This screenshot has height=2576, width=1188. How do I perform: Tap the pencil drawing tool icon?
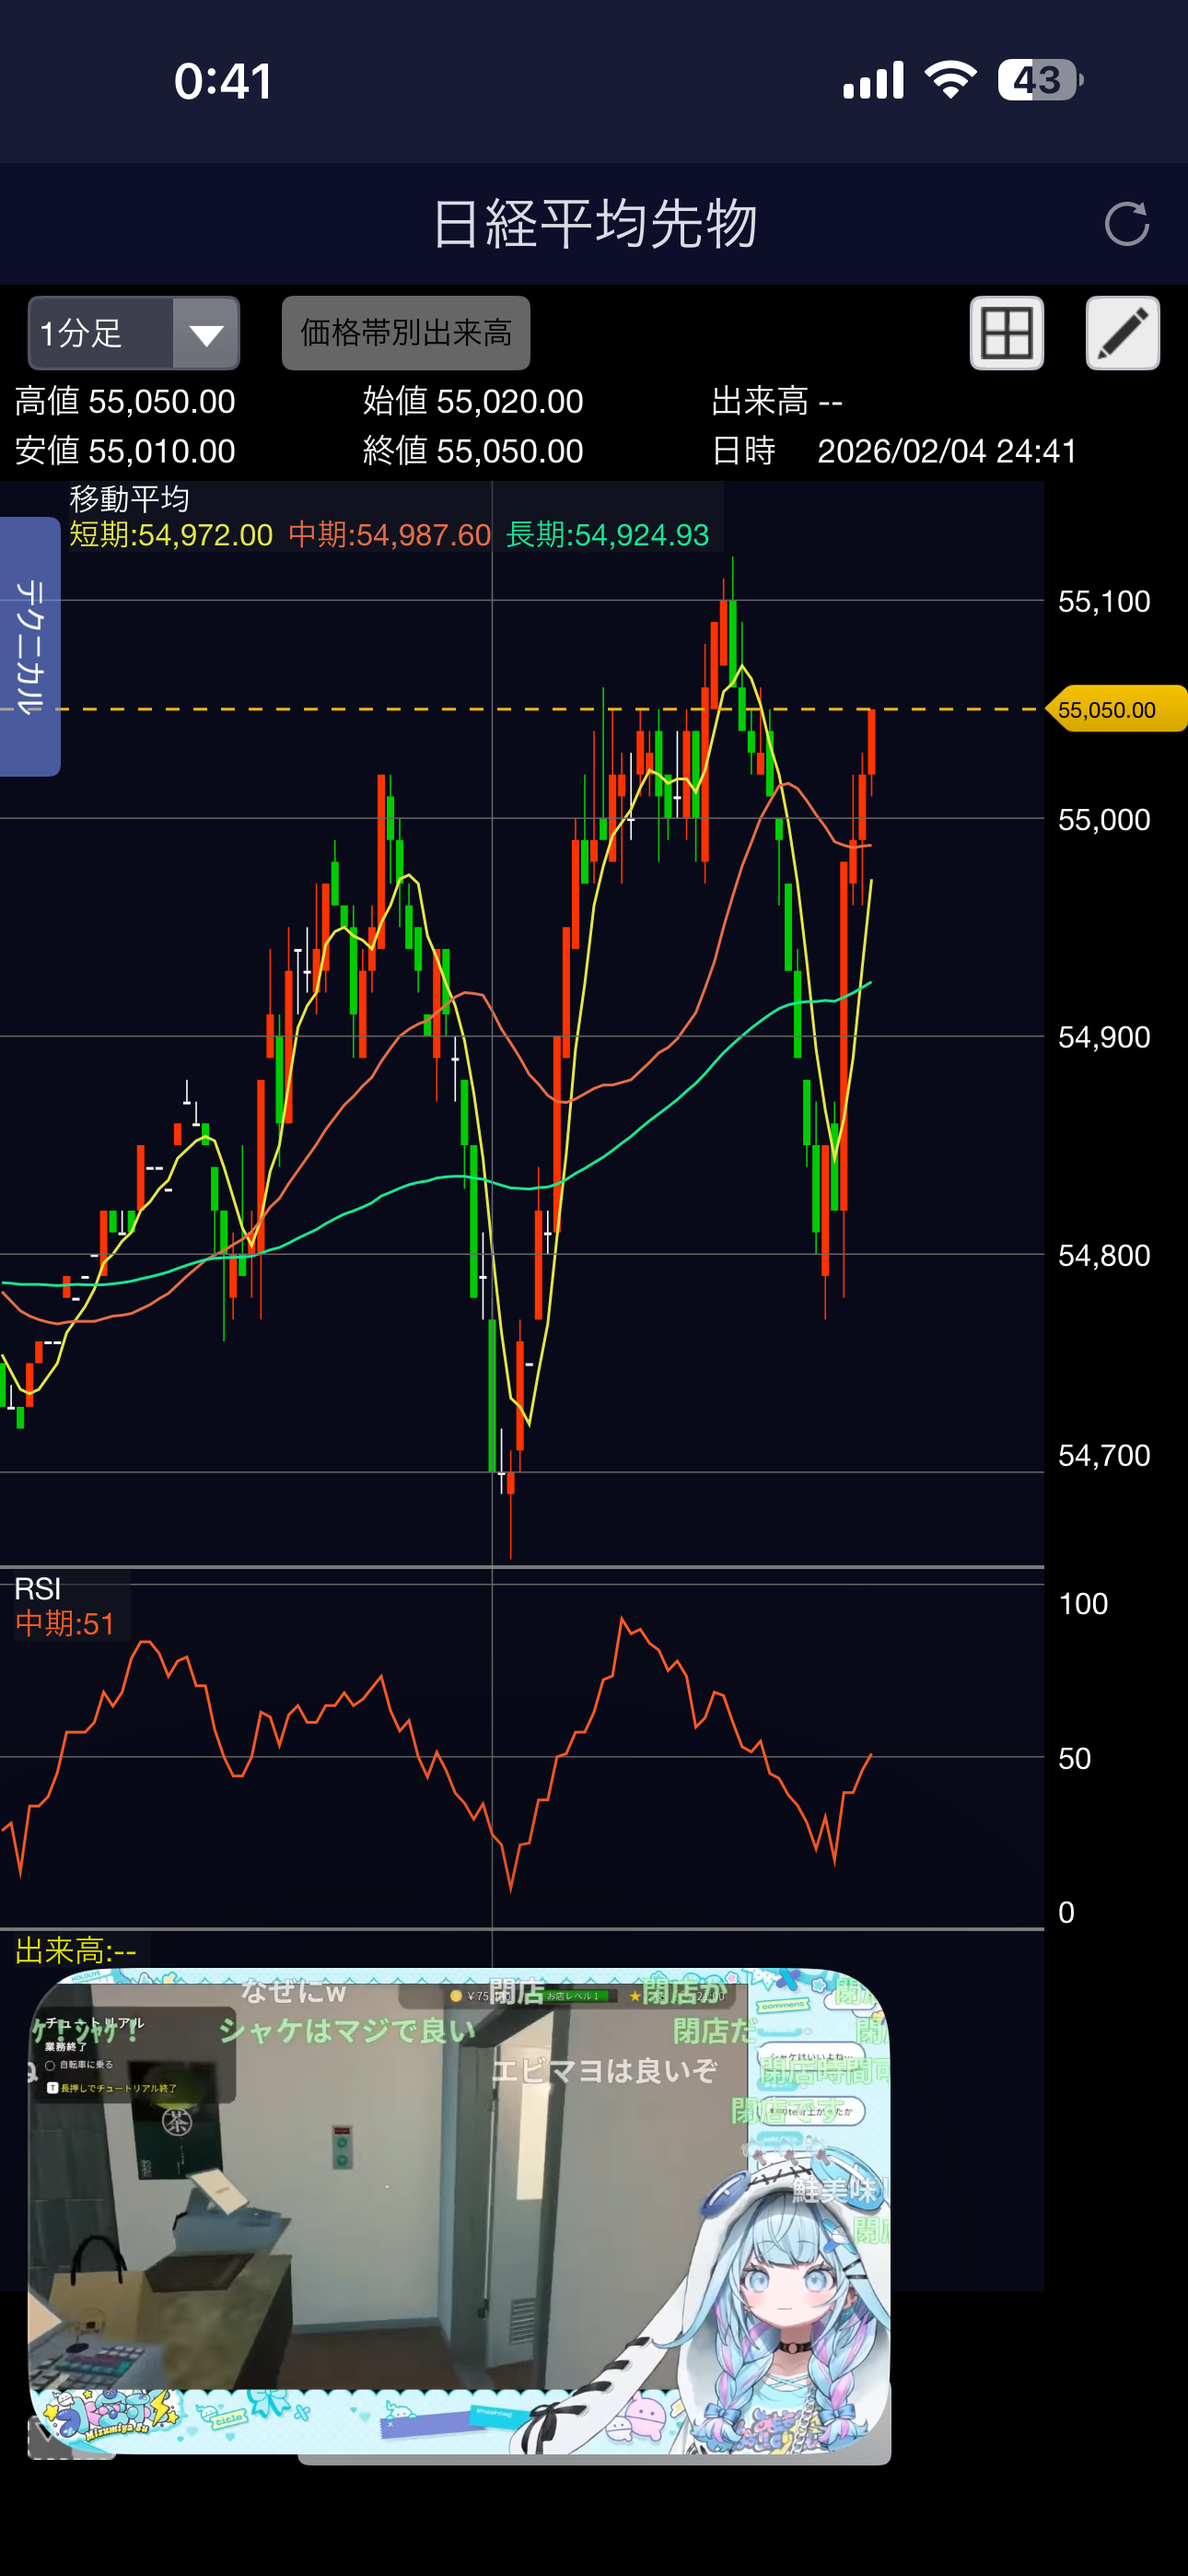coord(1122,333)
